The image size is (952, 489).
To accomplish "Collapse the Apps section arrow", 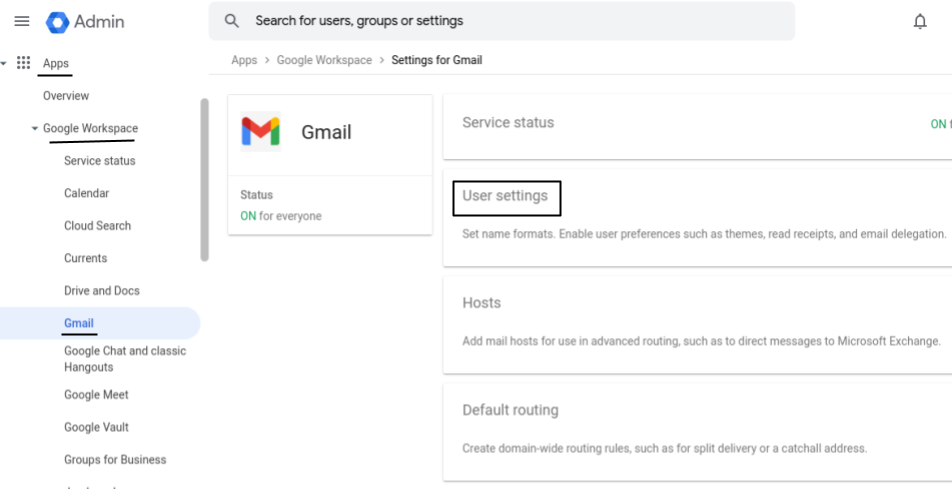I will 4,63.
